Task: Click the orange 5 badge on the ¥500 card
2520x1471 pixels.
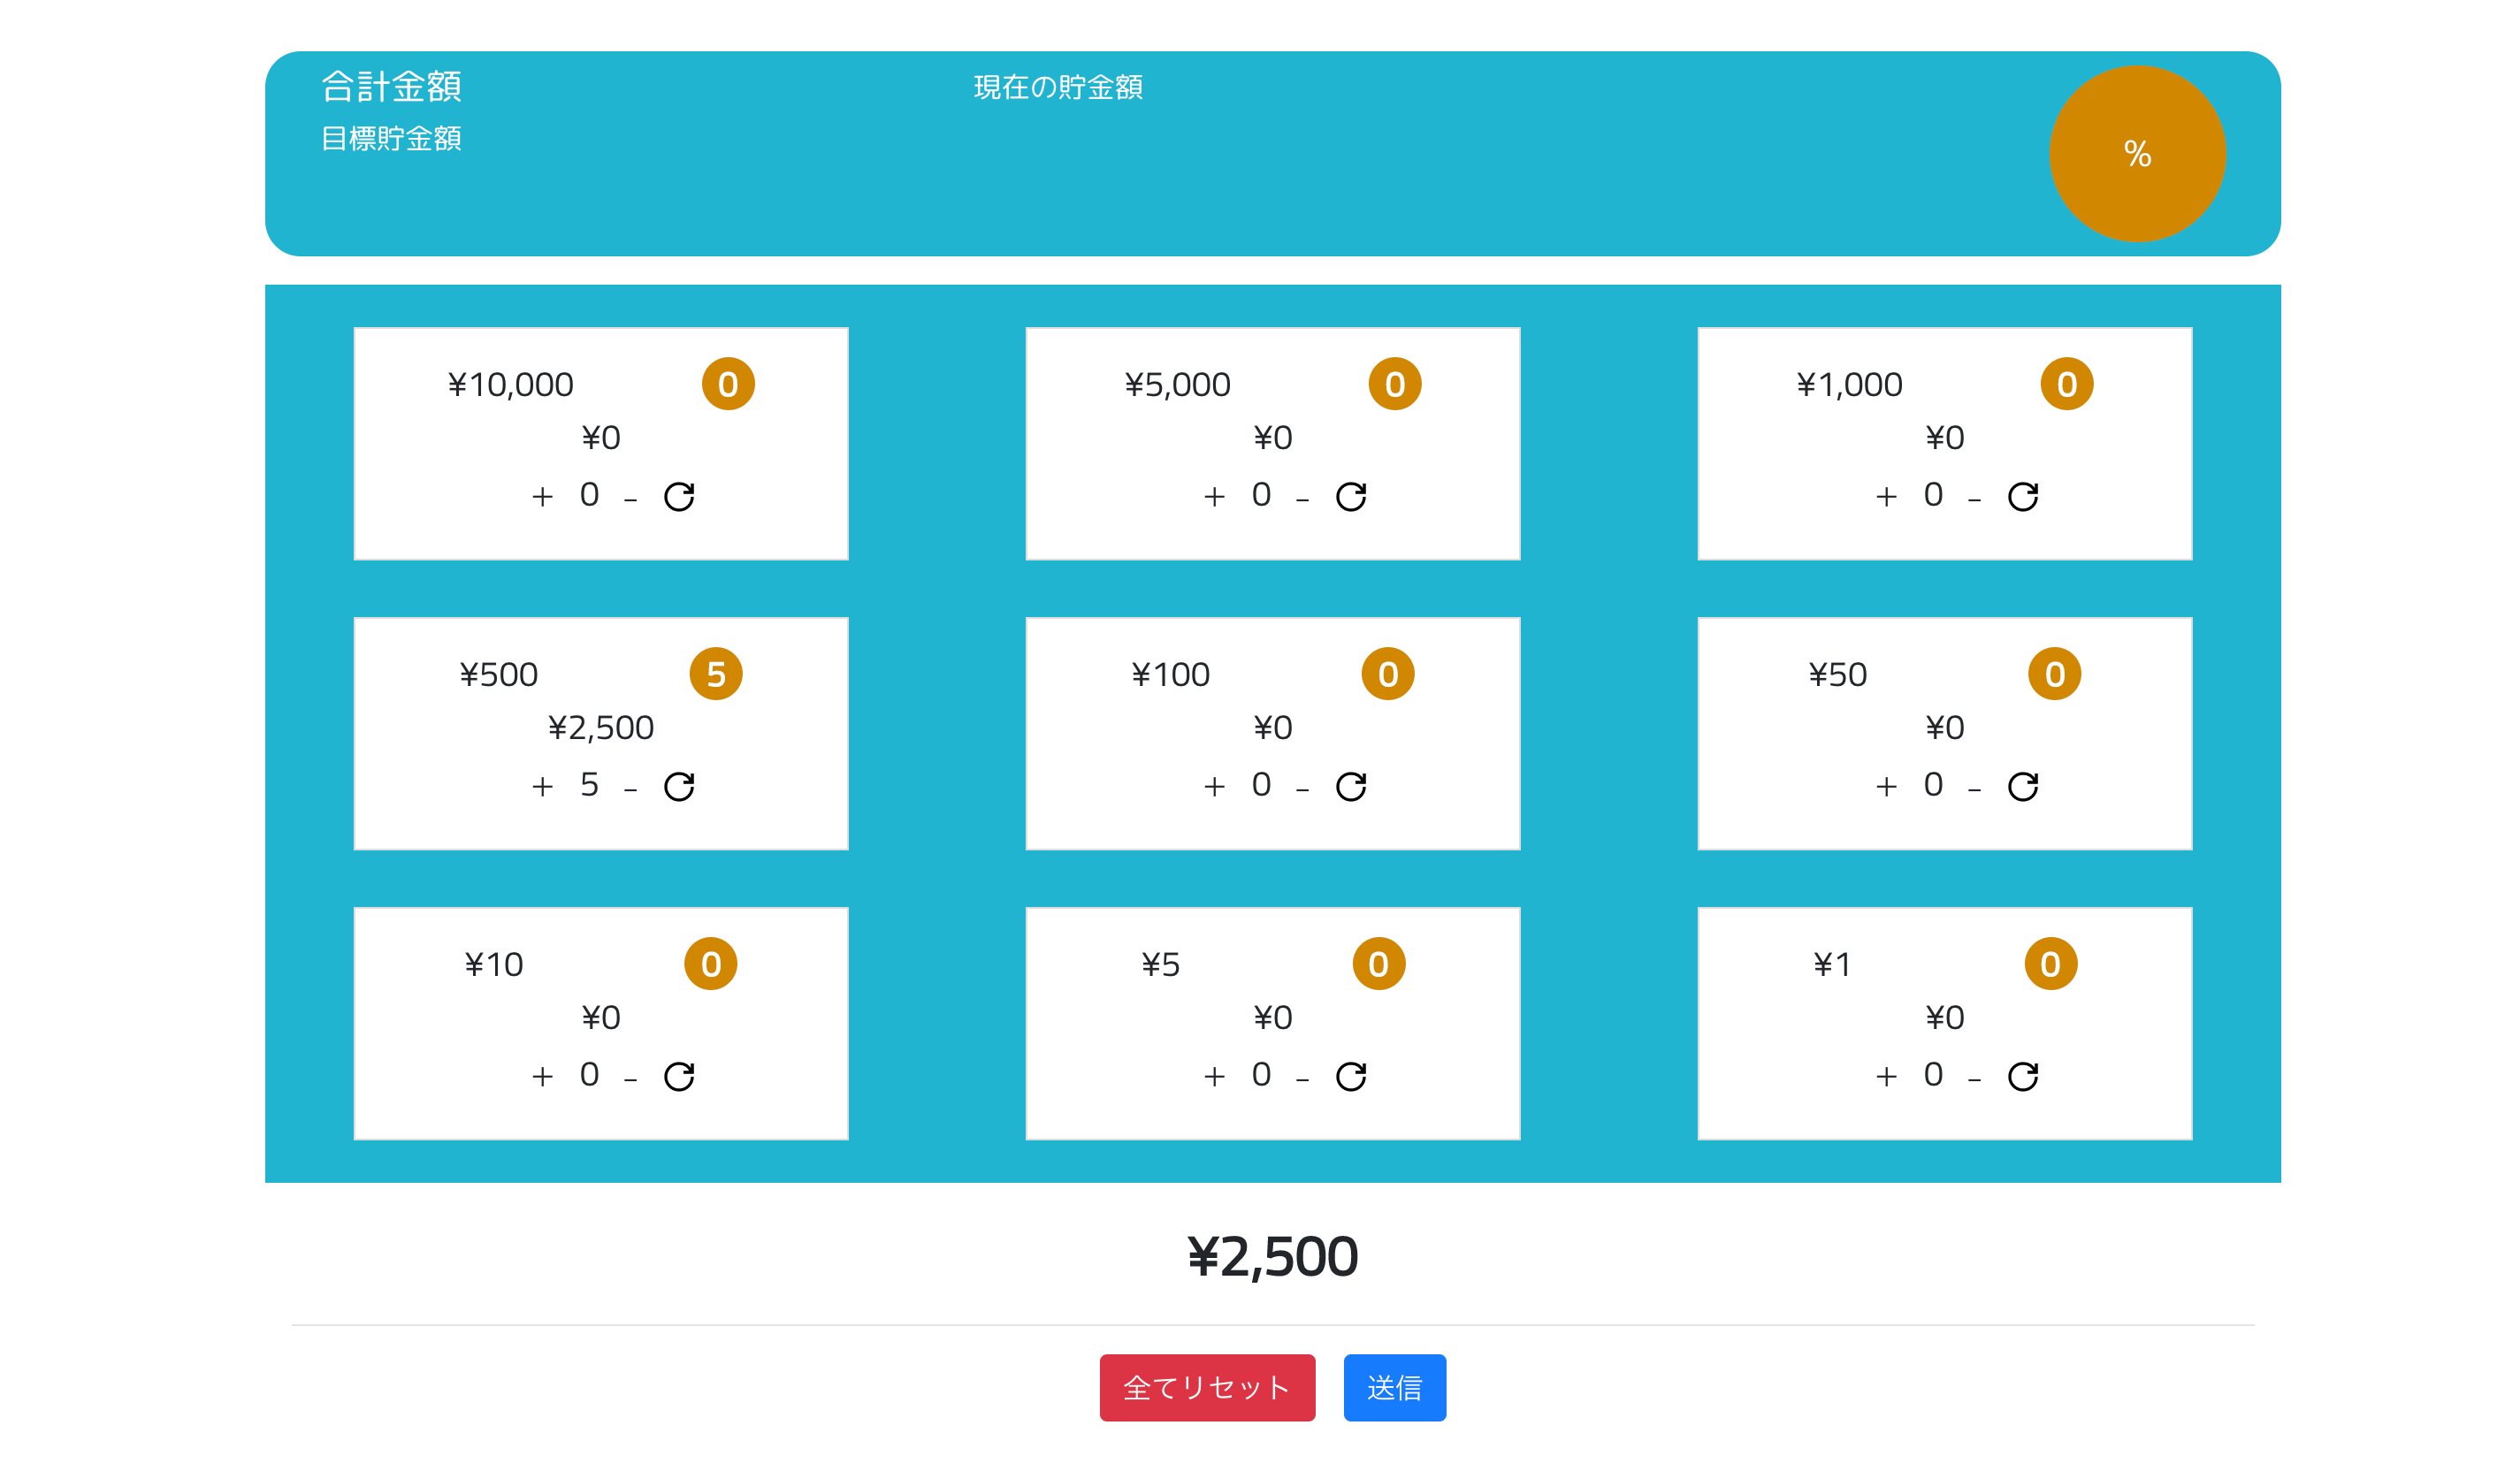Action: (716, 674)
